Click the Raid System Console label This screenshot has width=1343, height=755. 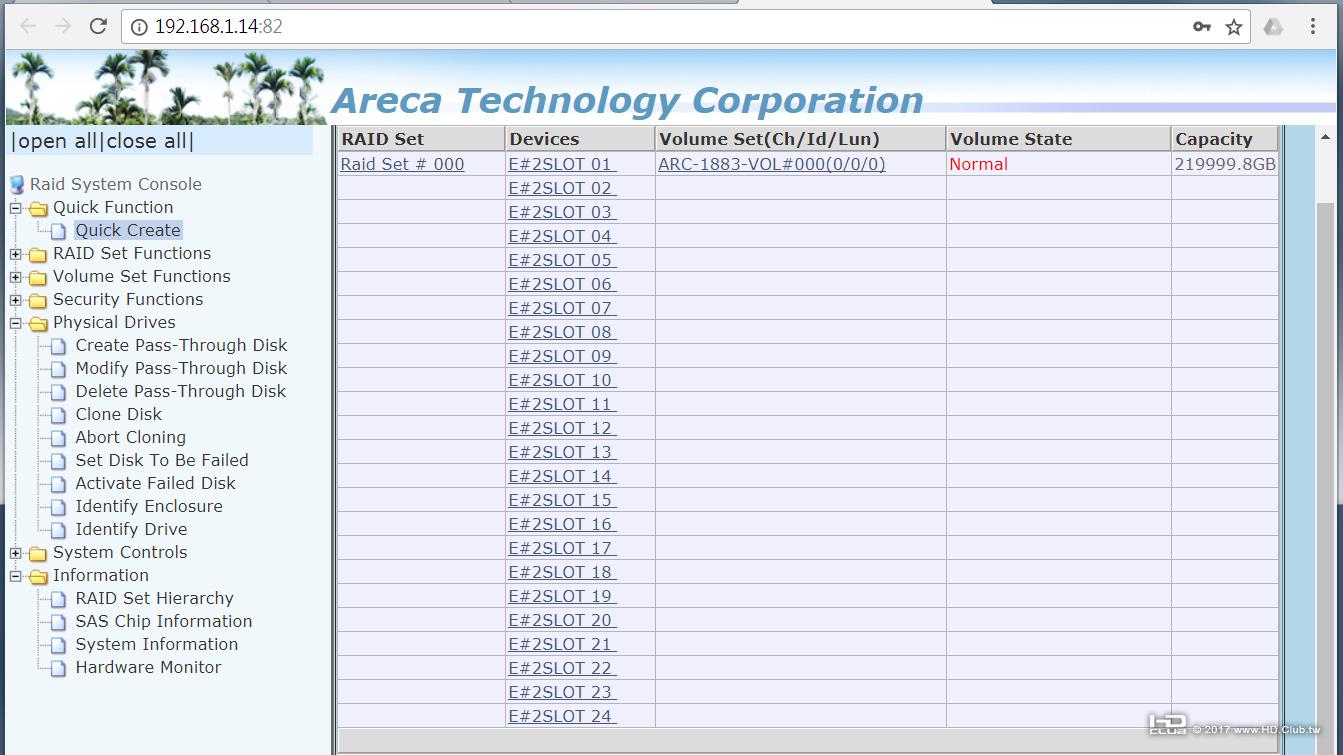point(116,184)
